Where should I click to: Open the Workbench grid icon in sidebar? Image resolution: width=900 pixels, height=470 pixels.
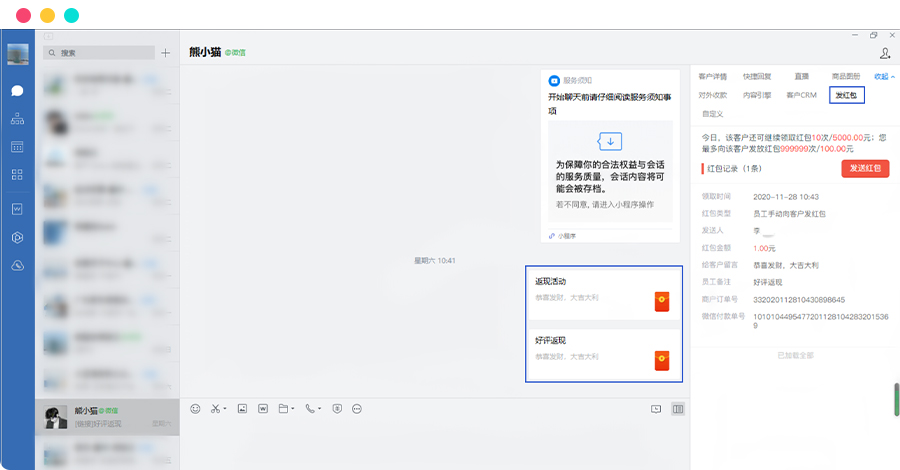tap(17, 175)
